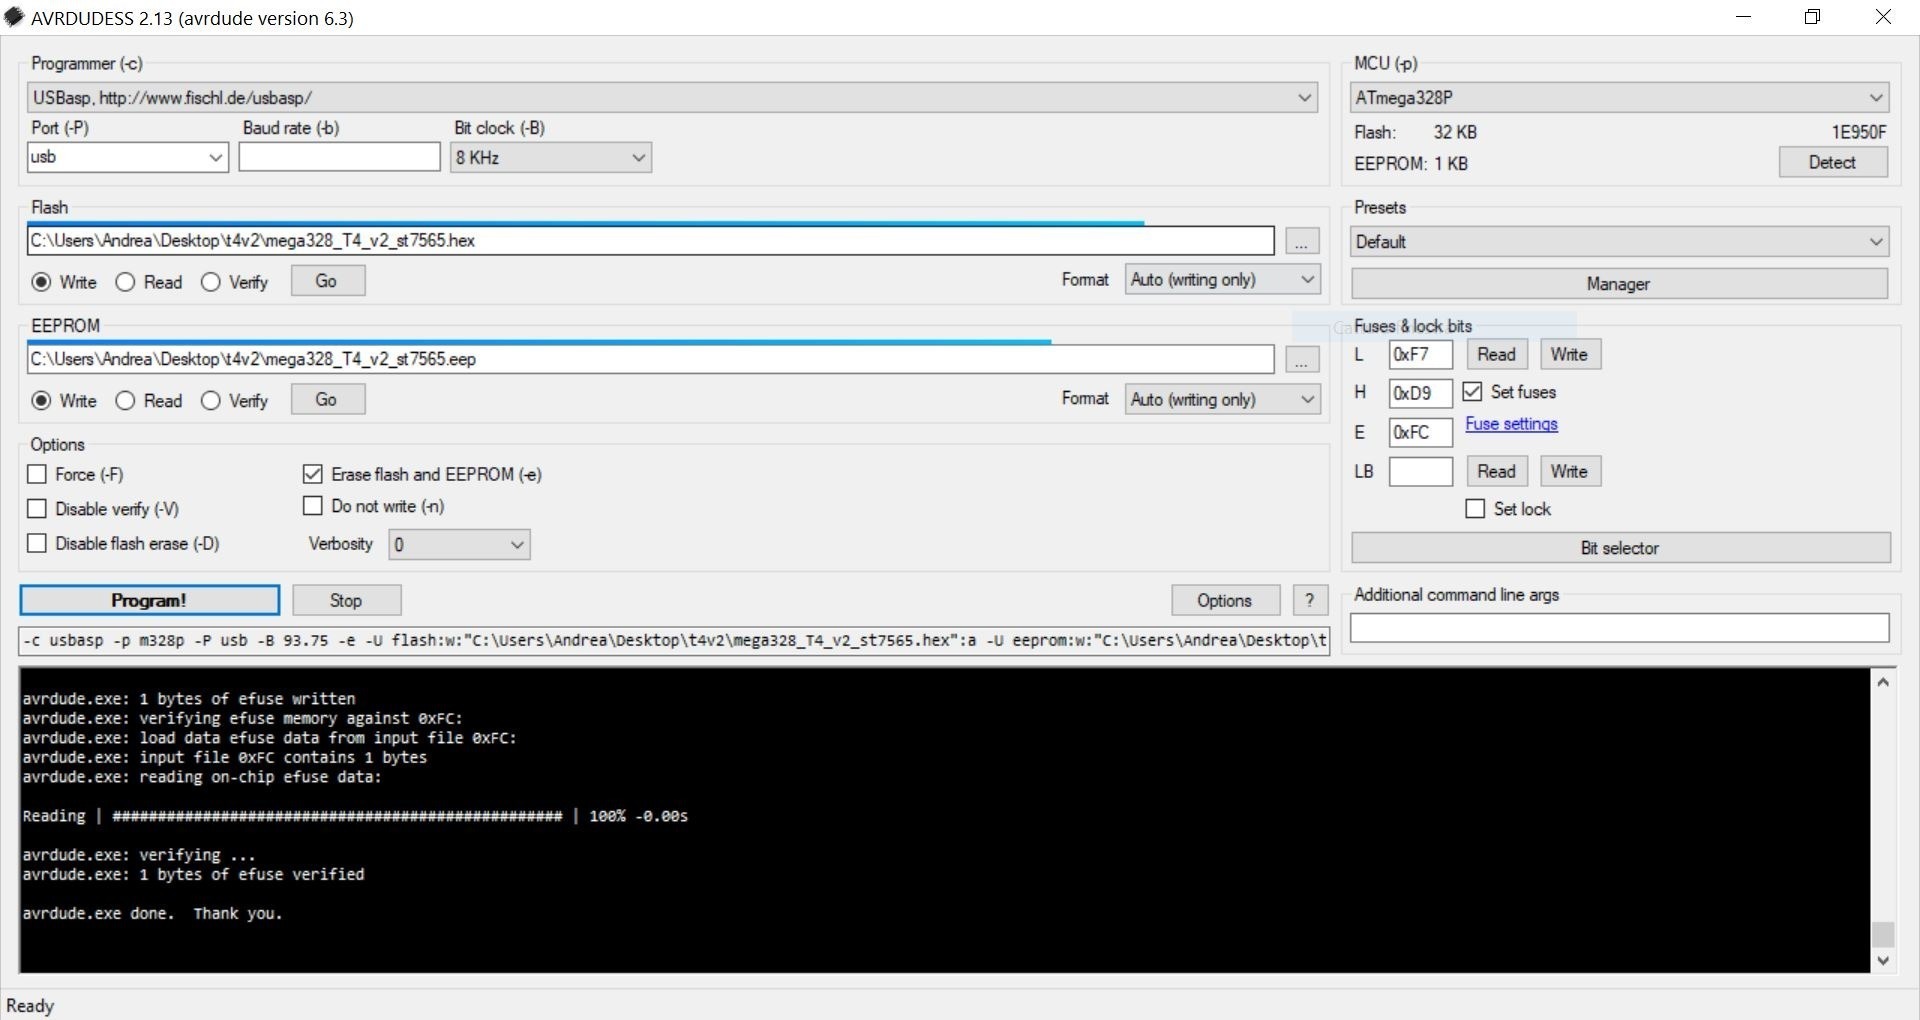Click Detect to identify MCU
This screenshot has height=1020, width=1920.
click(x=1832, y=162)
